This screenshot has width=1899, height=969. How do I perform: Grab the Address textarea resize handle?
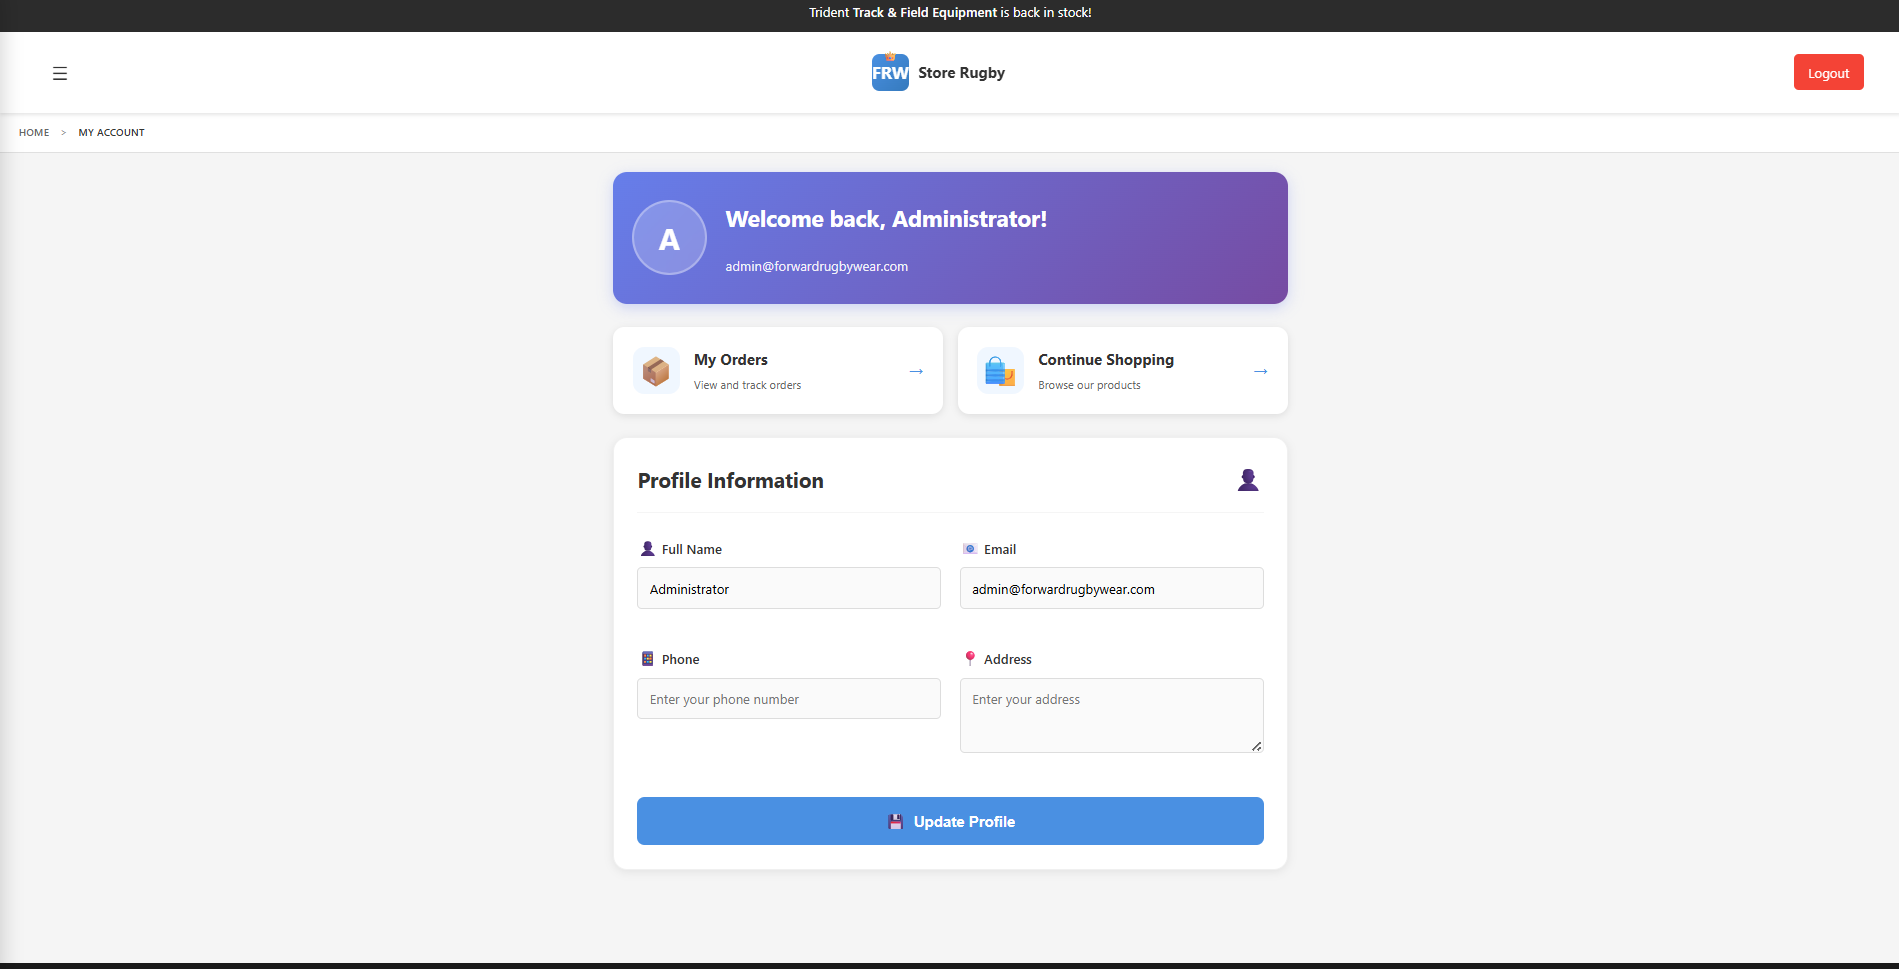pos(1256,746)
